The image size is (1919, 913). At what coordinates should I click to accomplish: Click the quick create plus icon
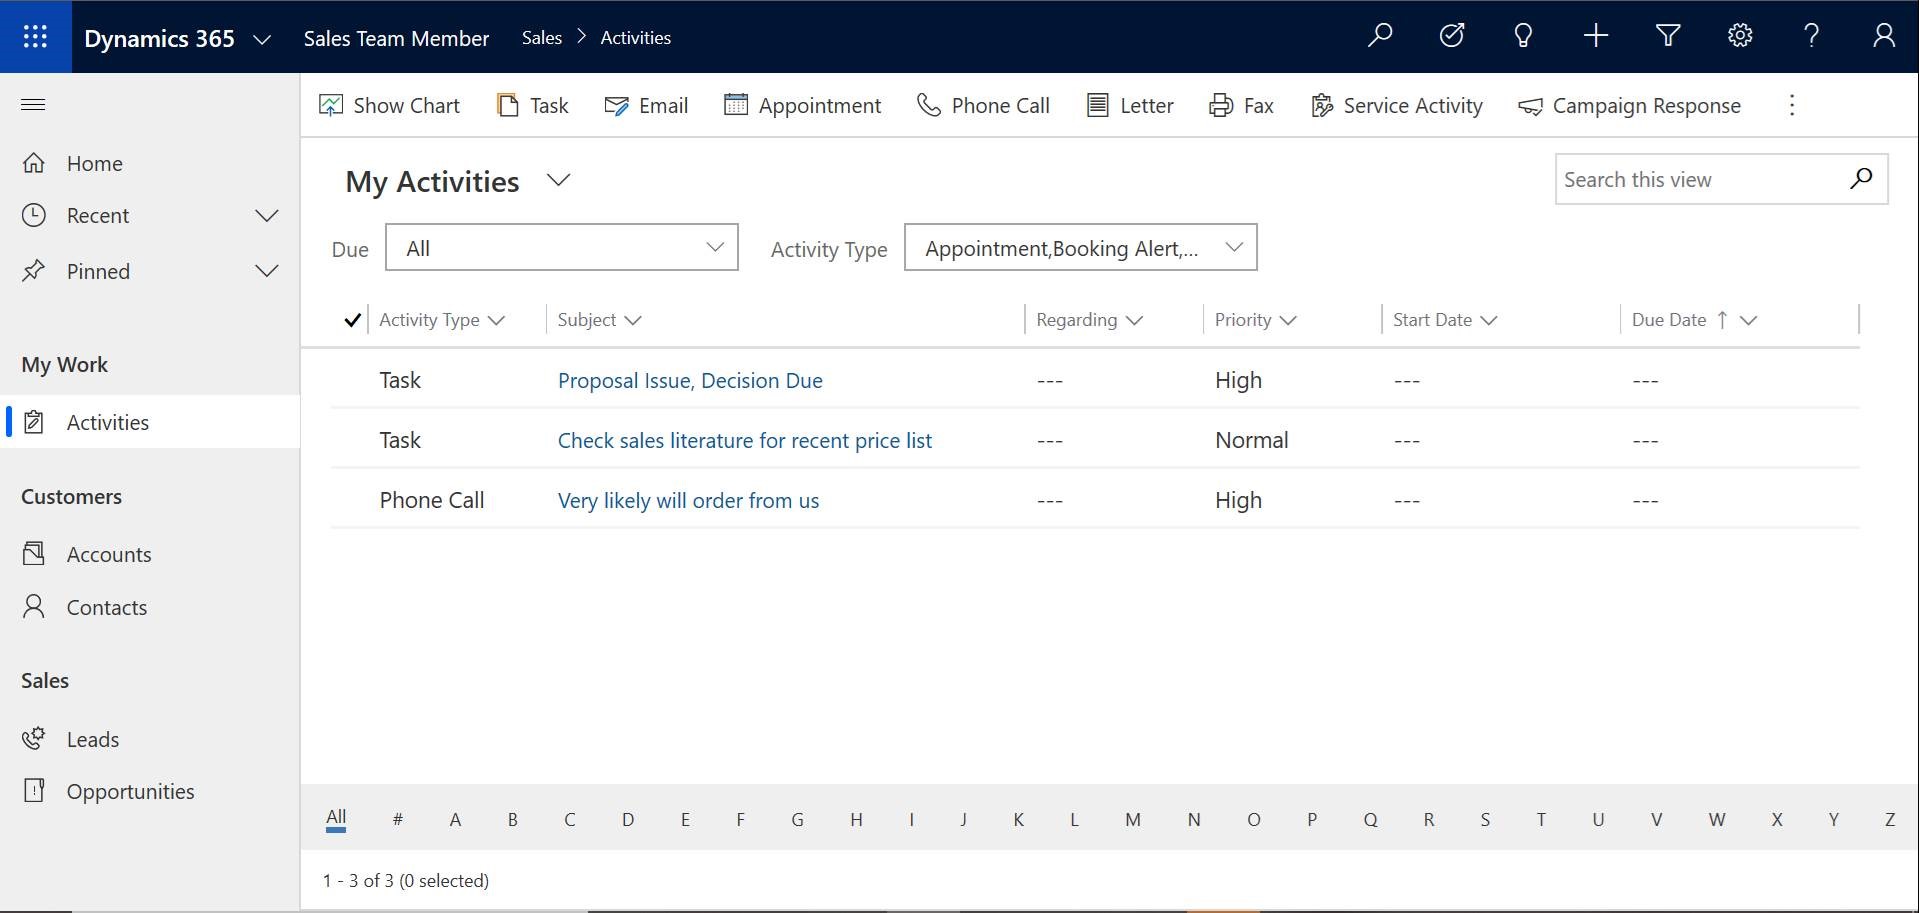click(1596, 37)
